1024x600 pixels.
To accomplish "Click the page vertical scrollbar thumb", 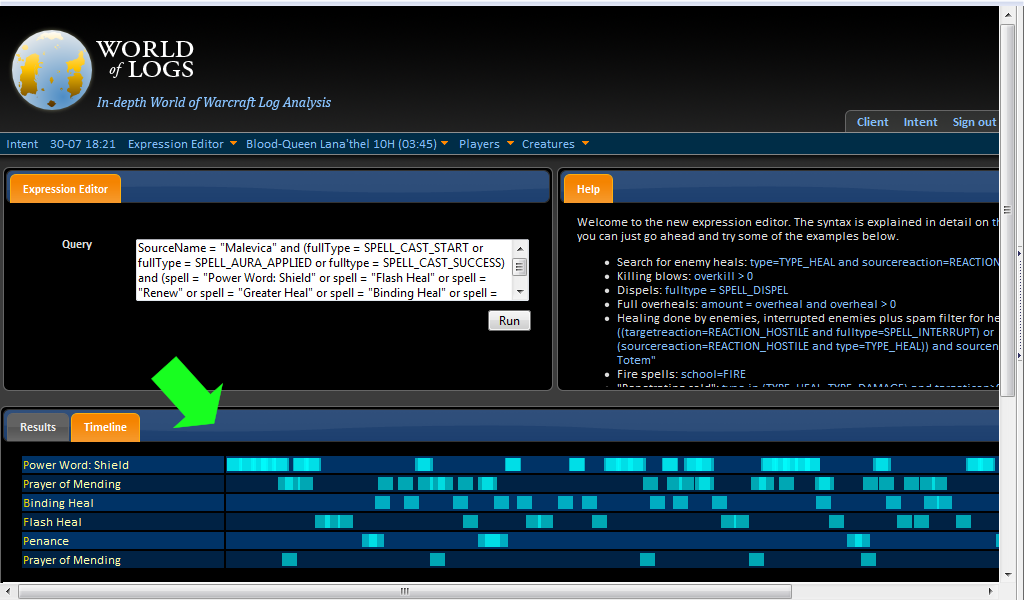I will click(1007, 210).
